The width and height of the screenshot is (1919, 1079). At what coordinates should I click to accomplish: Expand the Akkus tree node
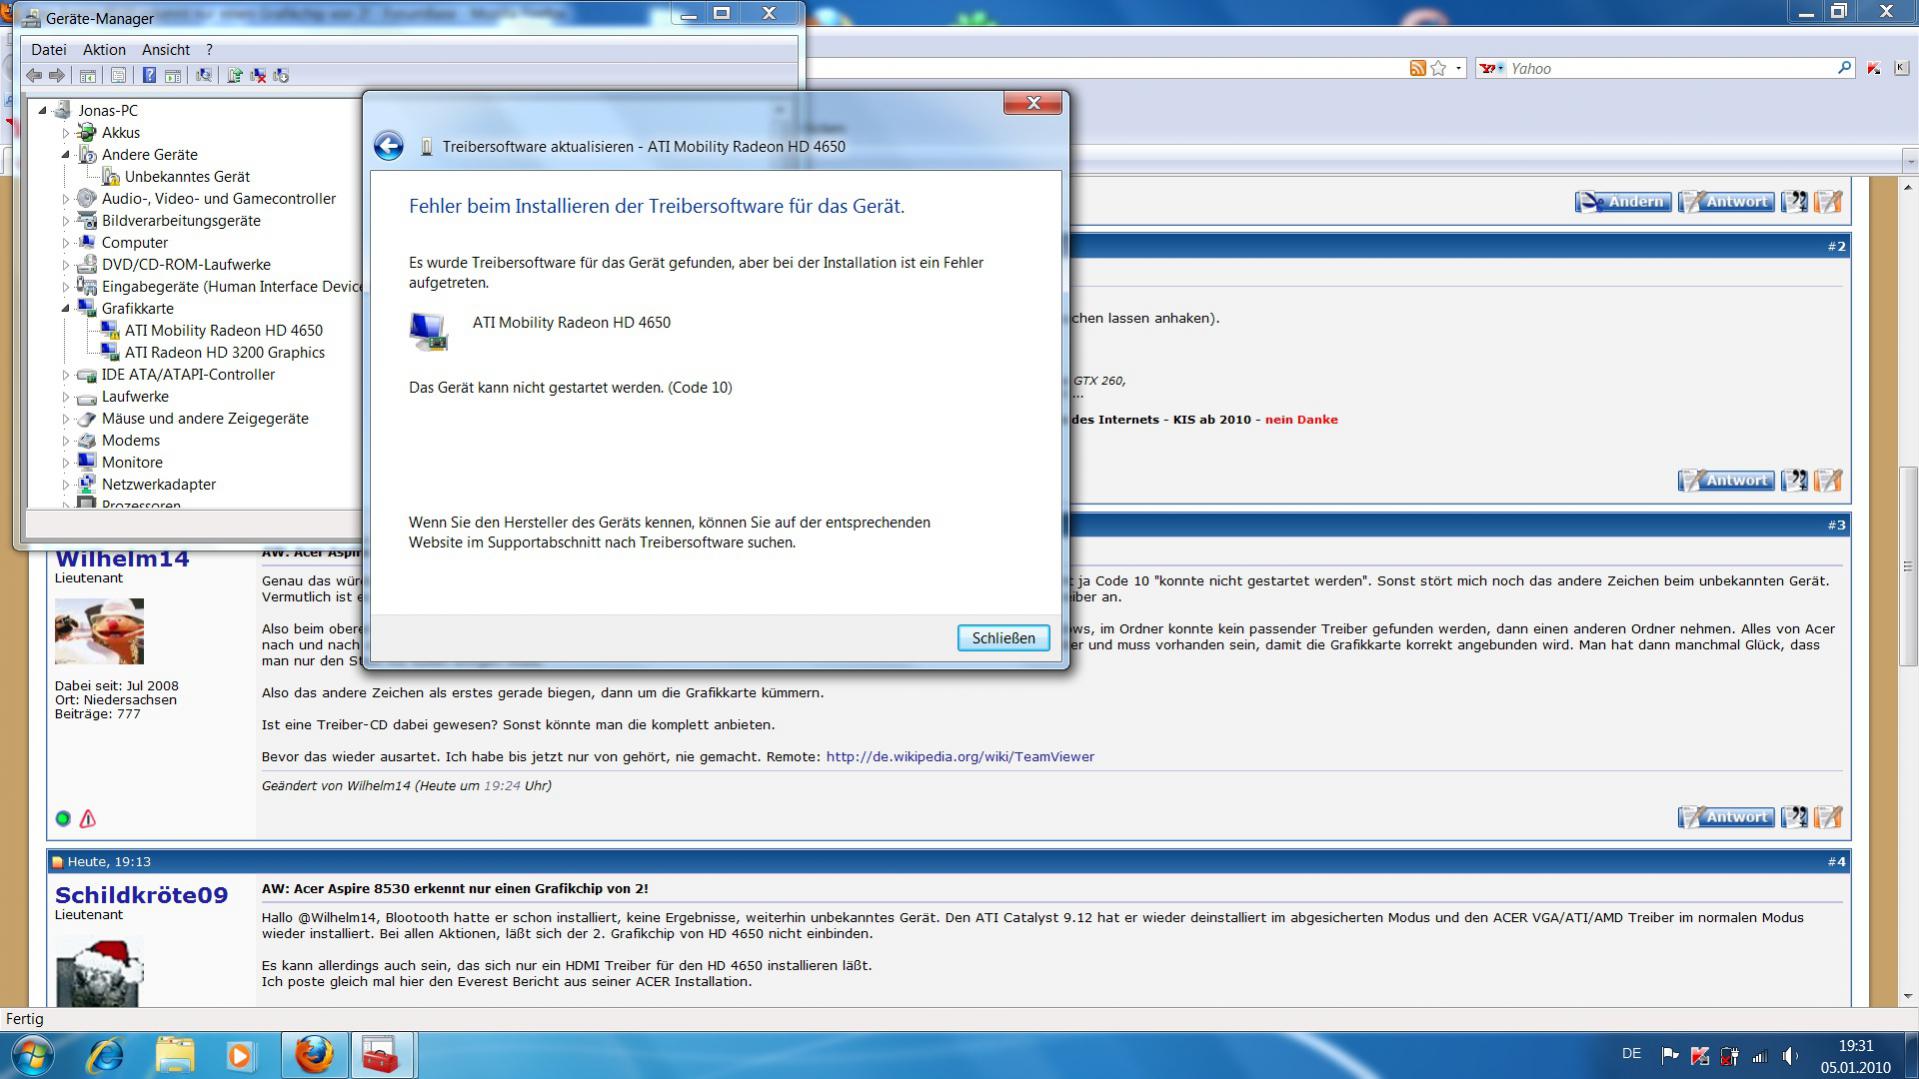[x=66, y=133]
